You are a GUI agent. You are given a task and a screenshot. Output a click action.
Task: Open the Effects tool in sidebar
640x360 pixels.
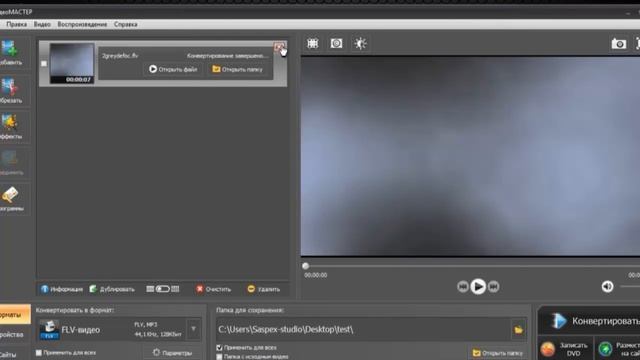pos(10,127)
